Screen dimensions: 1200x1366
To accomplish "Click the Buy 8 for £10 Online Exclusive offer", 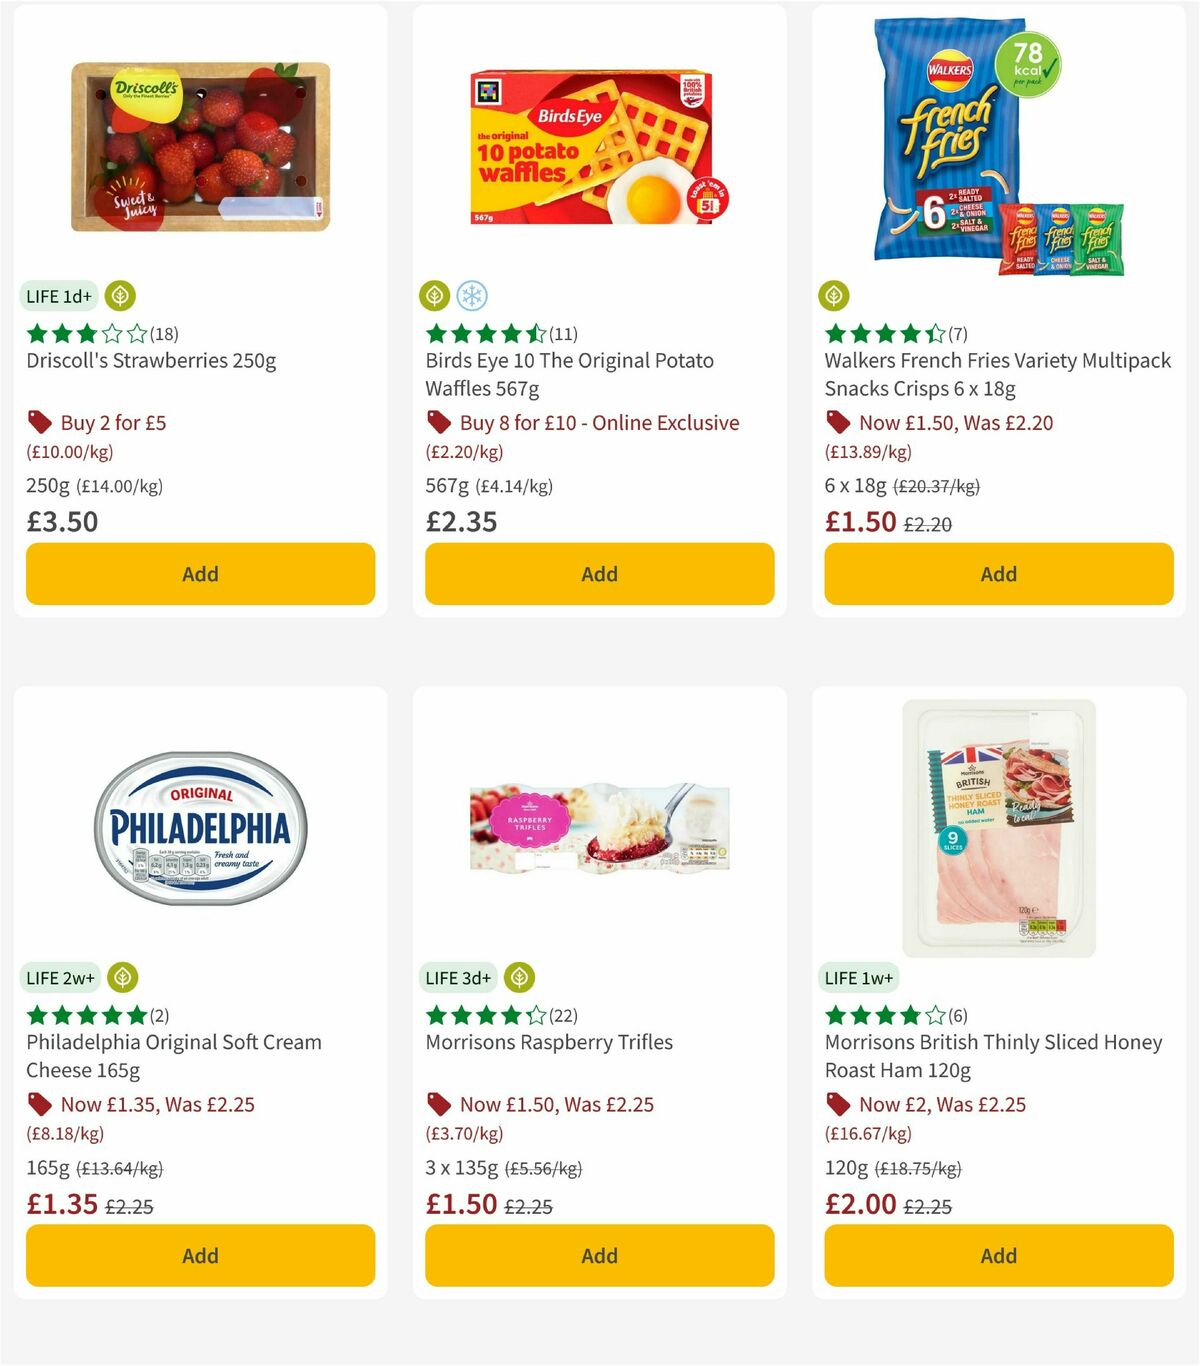I will click(598, 422).
